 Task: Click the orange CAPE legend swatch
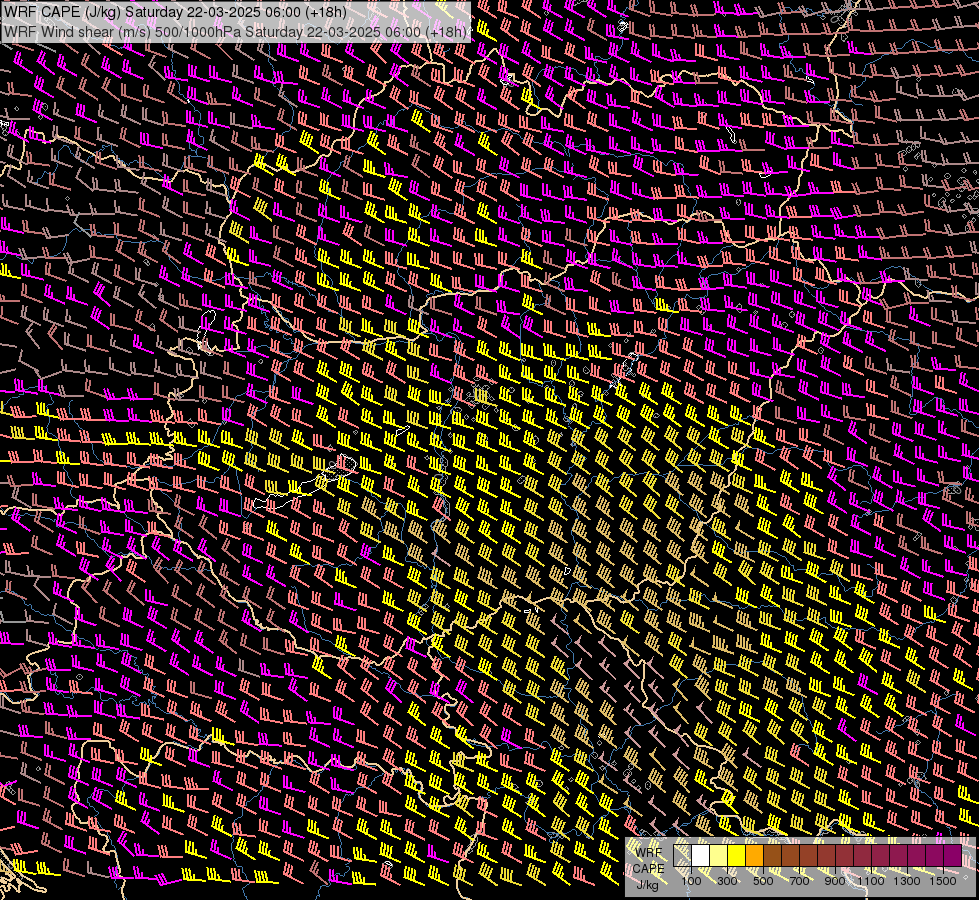(x=754, y=856)
